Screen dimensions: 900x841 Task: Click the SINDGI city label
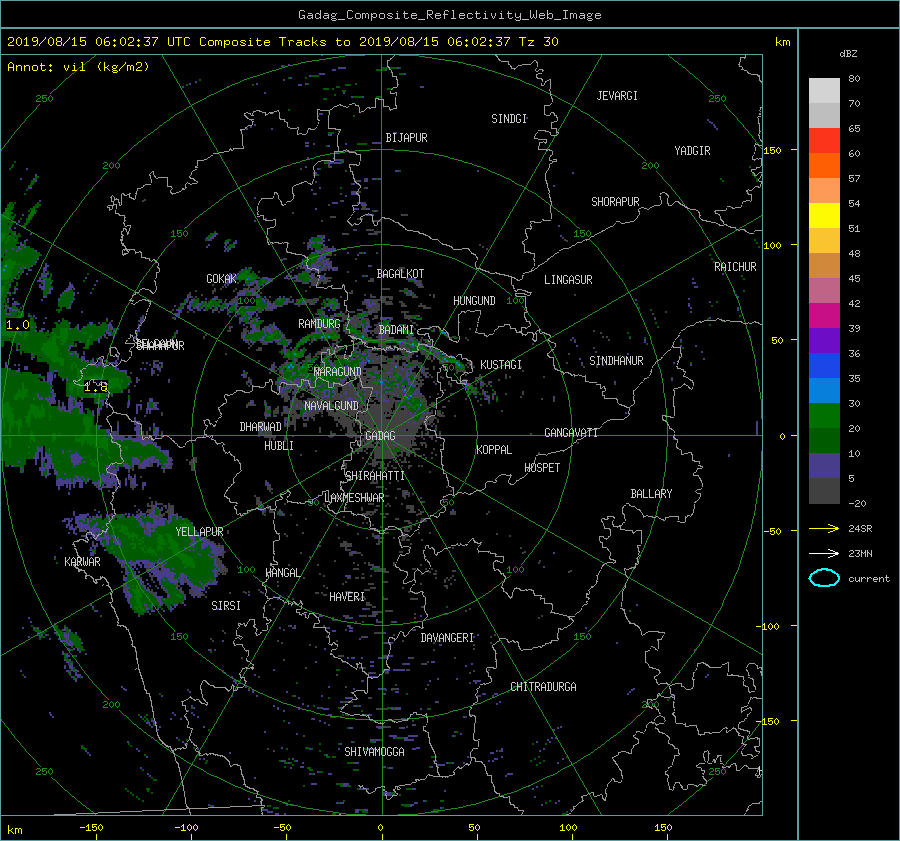pos(509,119)
